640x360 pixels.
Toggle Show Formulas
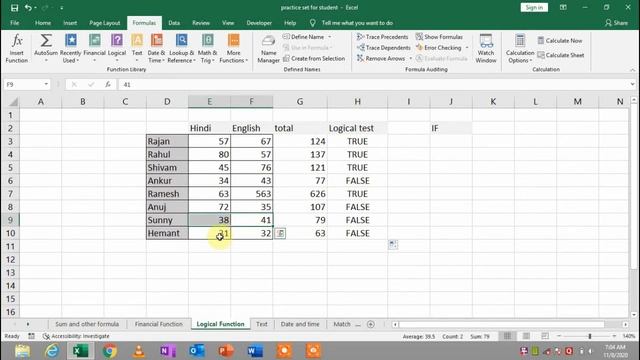click(x=439, y=37)
